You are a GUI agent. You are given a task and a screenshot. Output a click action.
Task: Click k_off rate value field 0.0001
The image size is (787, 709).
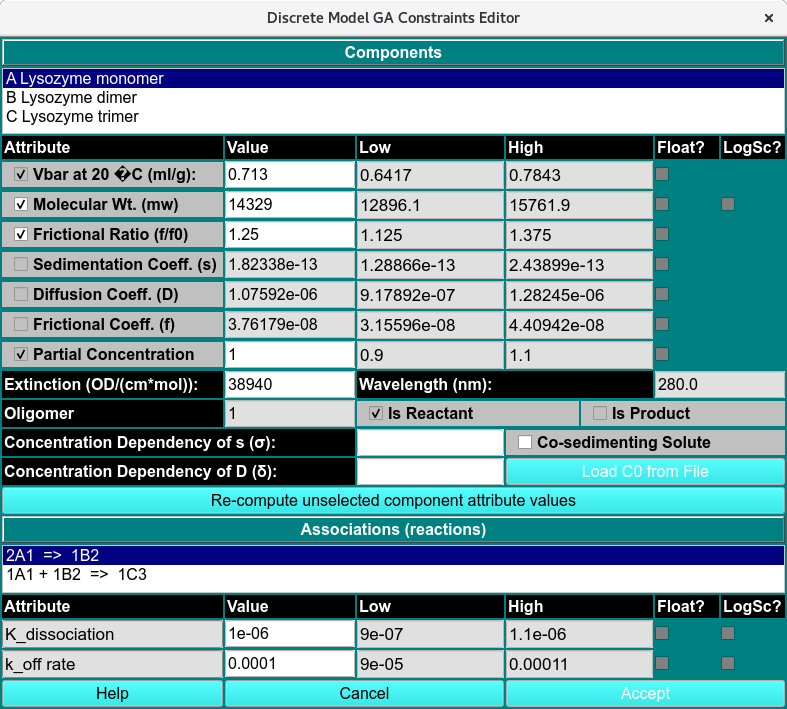point(290,664)
